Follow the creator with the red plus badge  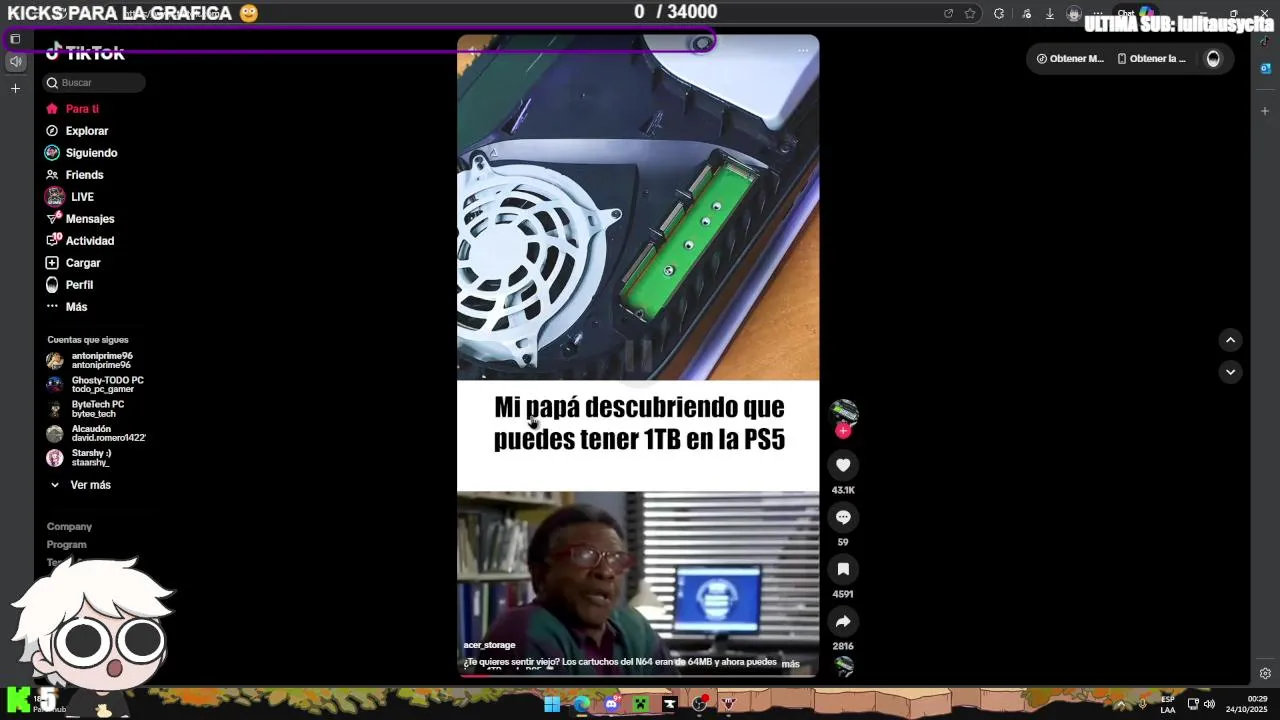[843, 431]
